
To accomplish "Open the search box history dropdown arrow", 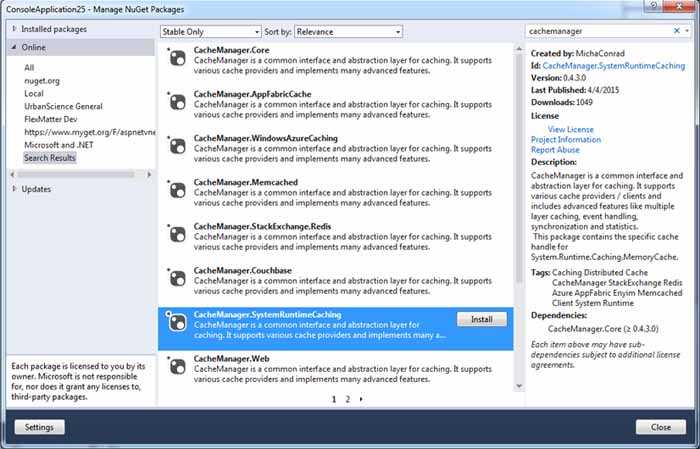I will (687, 31).
